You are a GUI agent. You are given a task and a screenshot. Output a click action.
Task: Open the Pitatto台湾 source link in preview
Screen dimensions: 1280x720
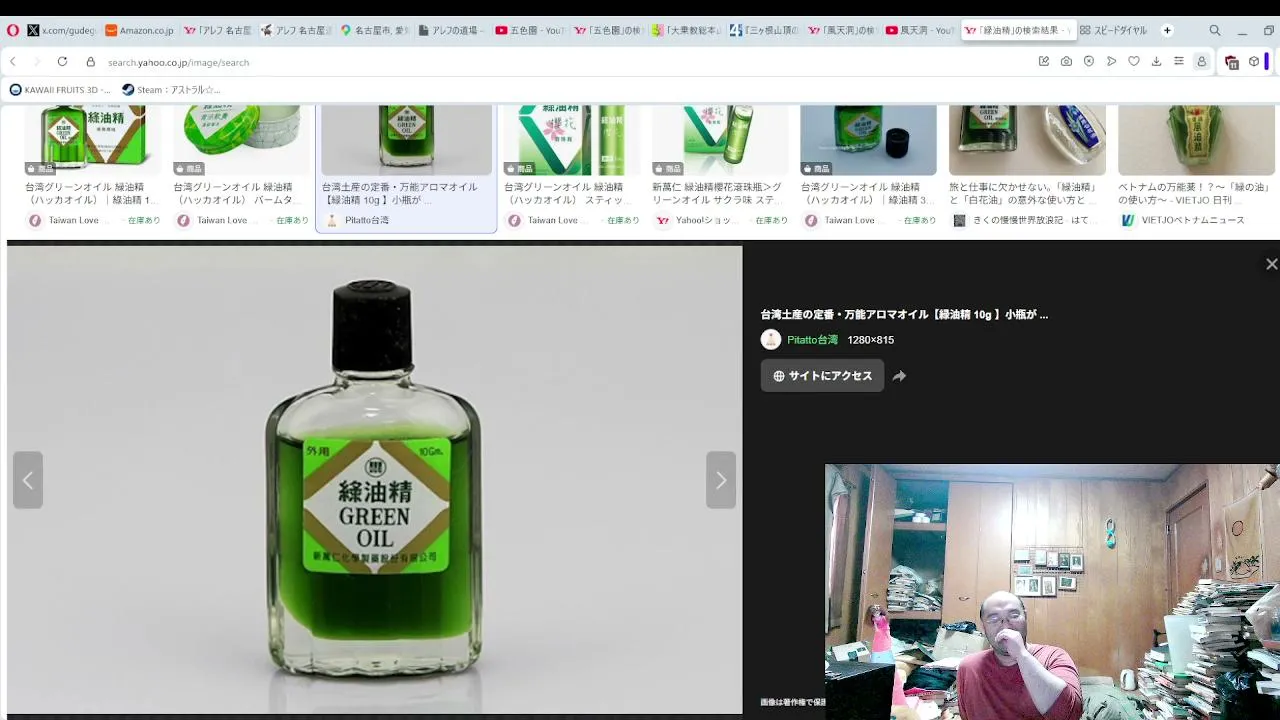(812, 340)
